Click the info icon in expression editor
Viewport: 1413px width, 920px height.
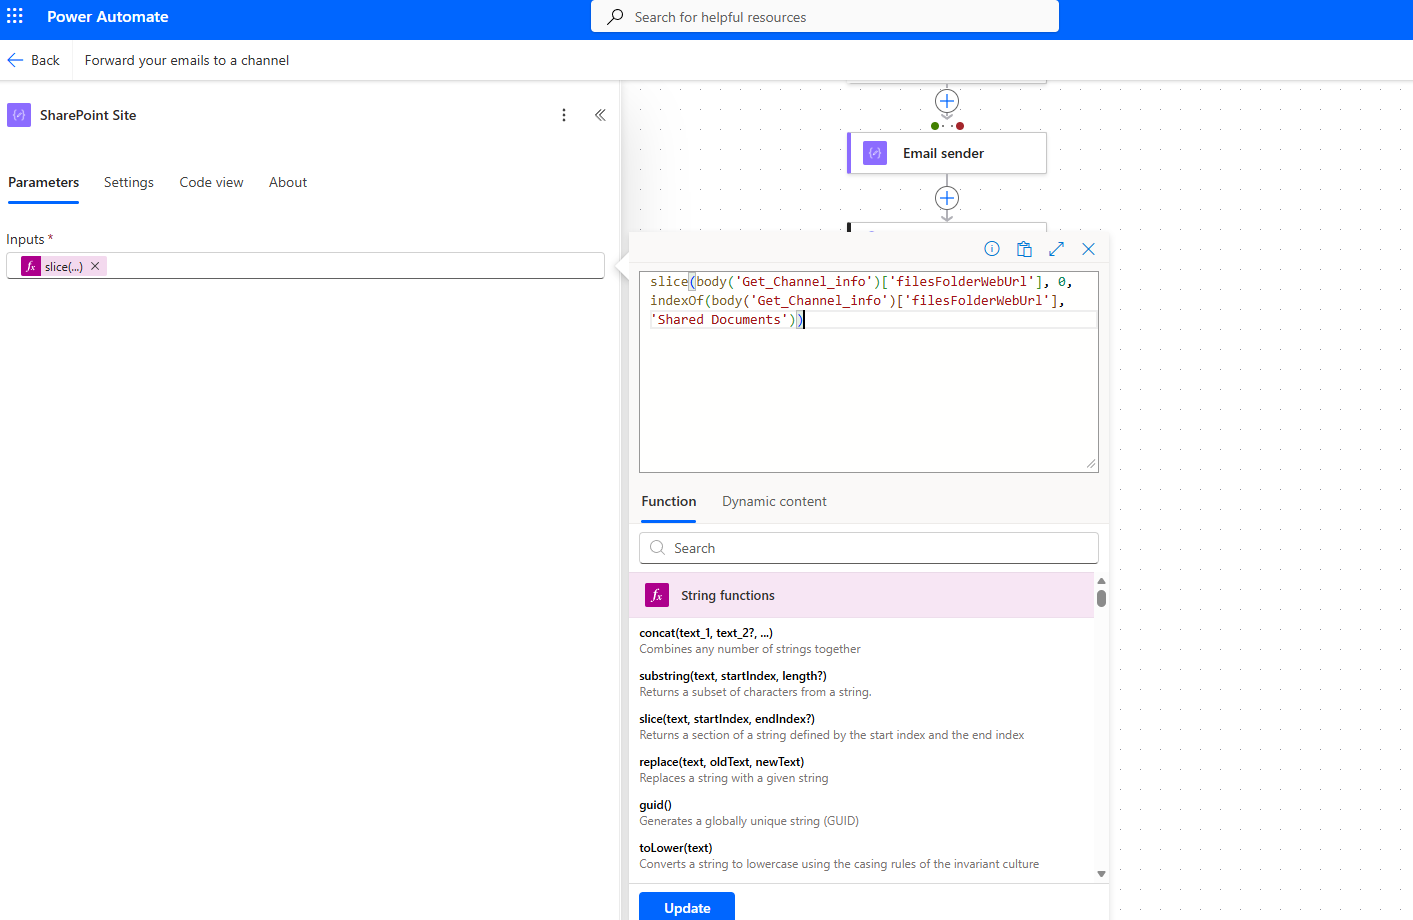992,249
